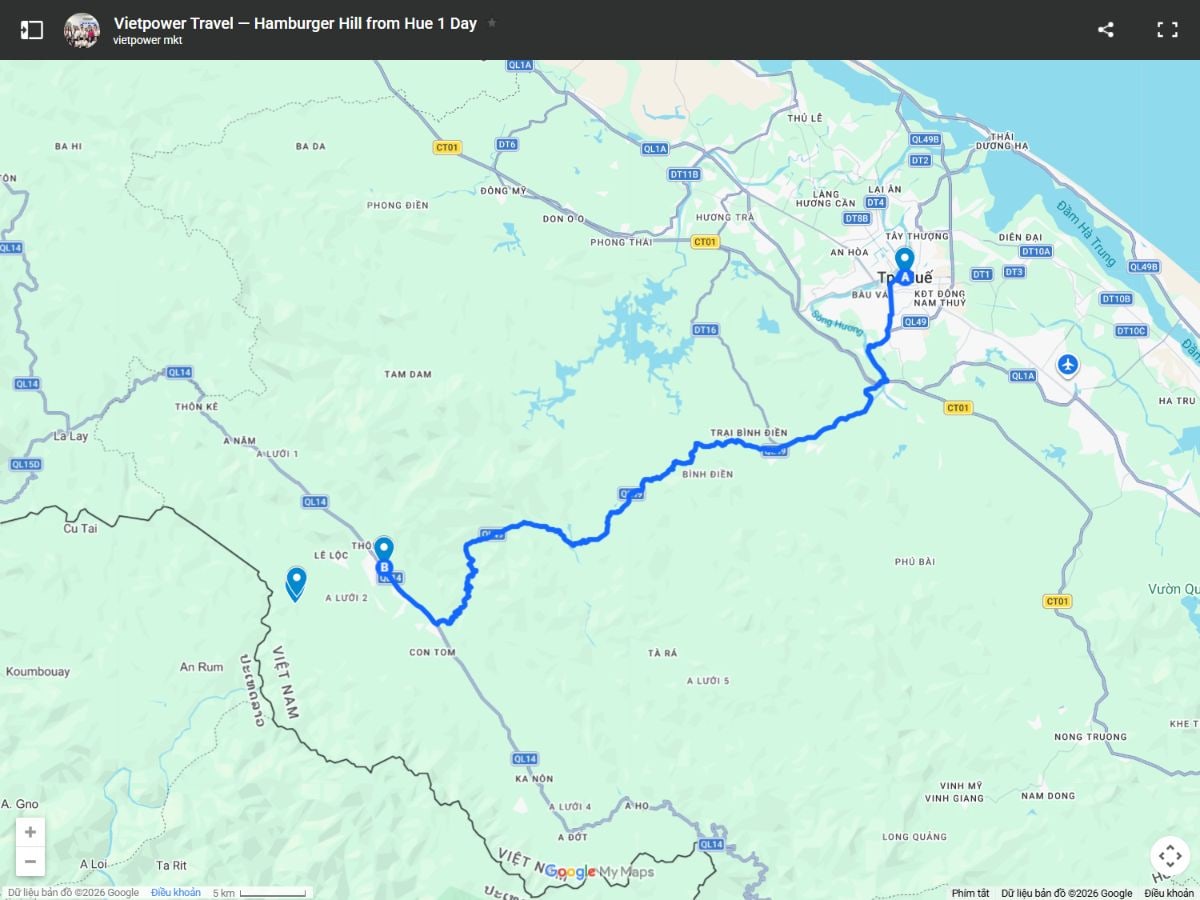Star this Hamburger Hill map
Viewport: 1200px width, 900px height.
coord(492,22)
